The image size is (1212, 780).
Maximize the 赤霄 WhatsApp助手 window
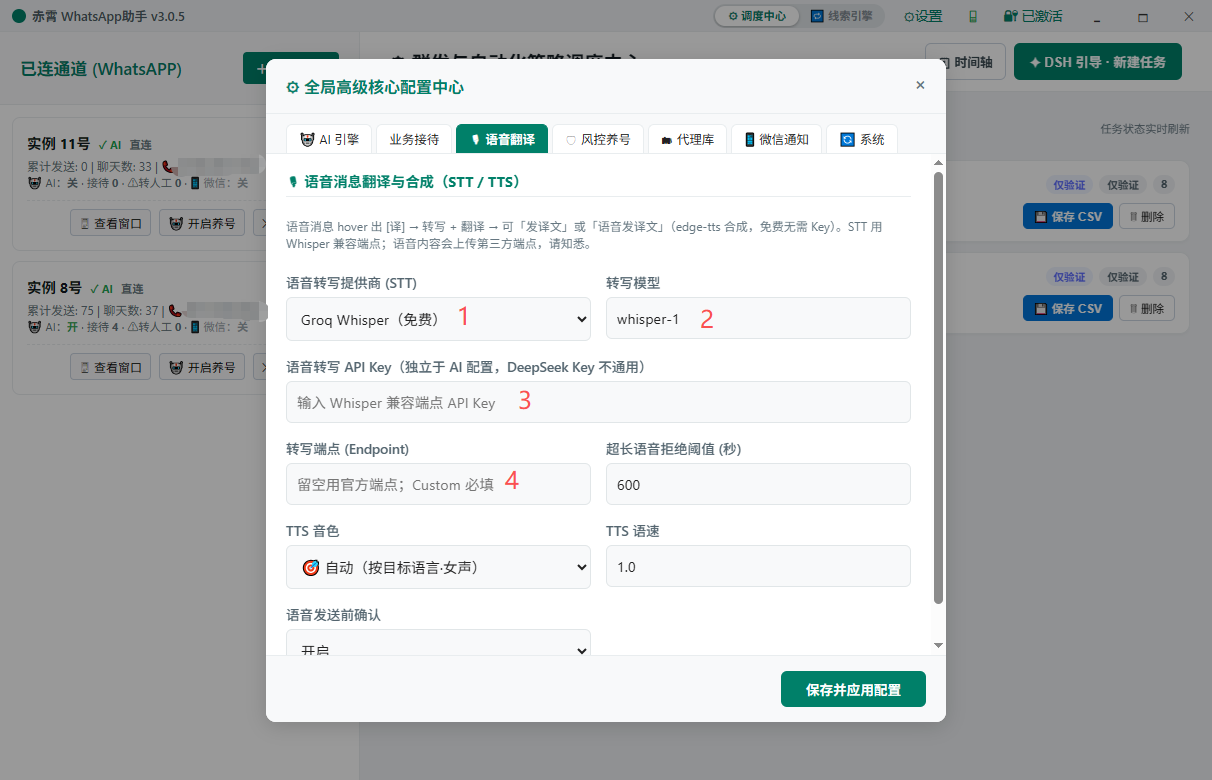point(1143,16)
